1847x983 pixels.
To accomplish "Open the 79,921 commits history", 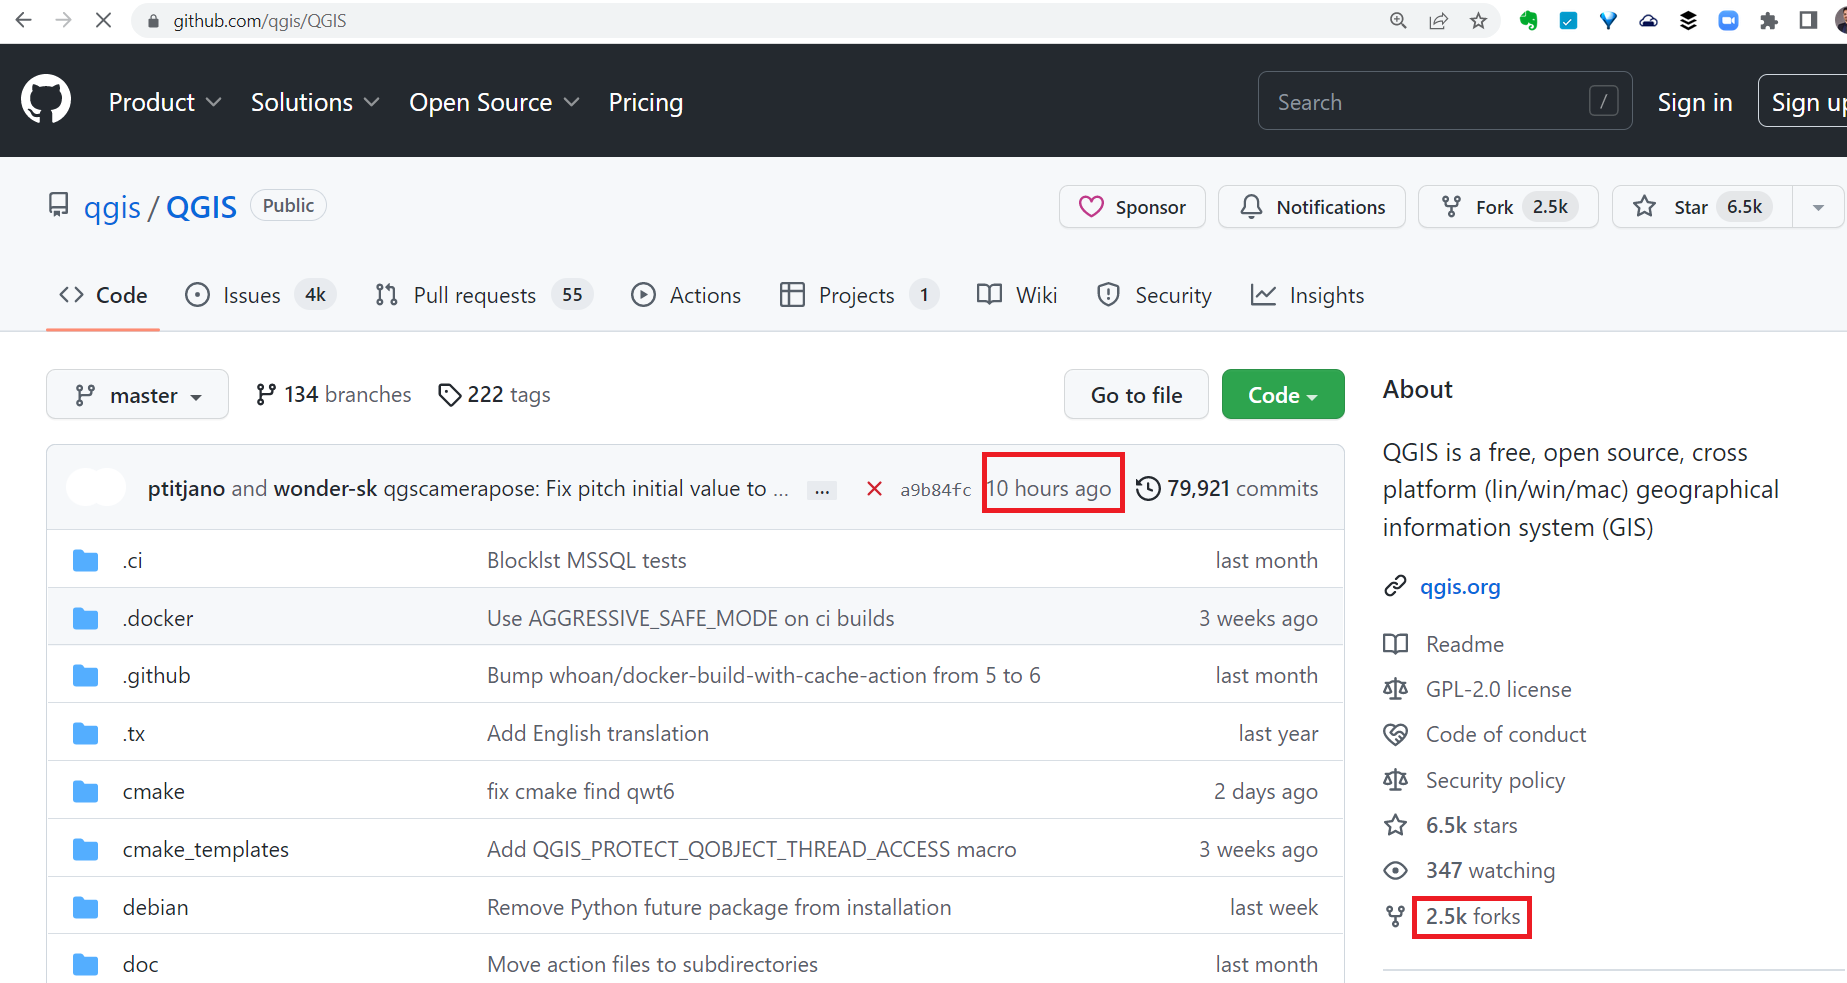I will point(1227,488).
